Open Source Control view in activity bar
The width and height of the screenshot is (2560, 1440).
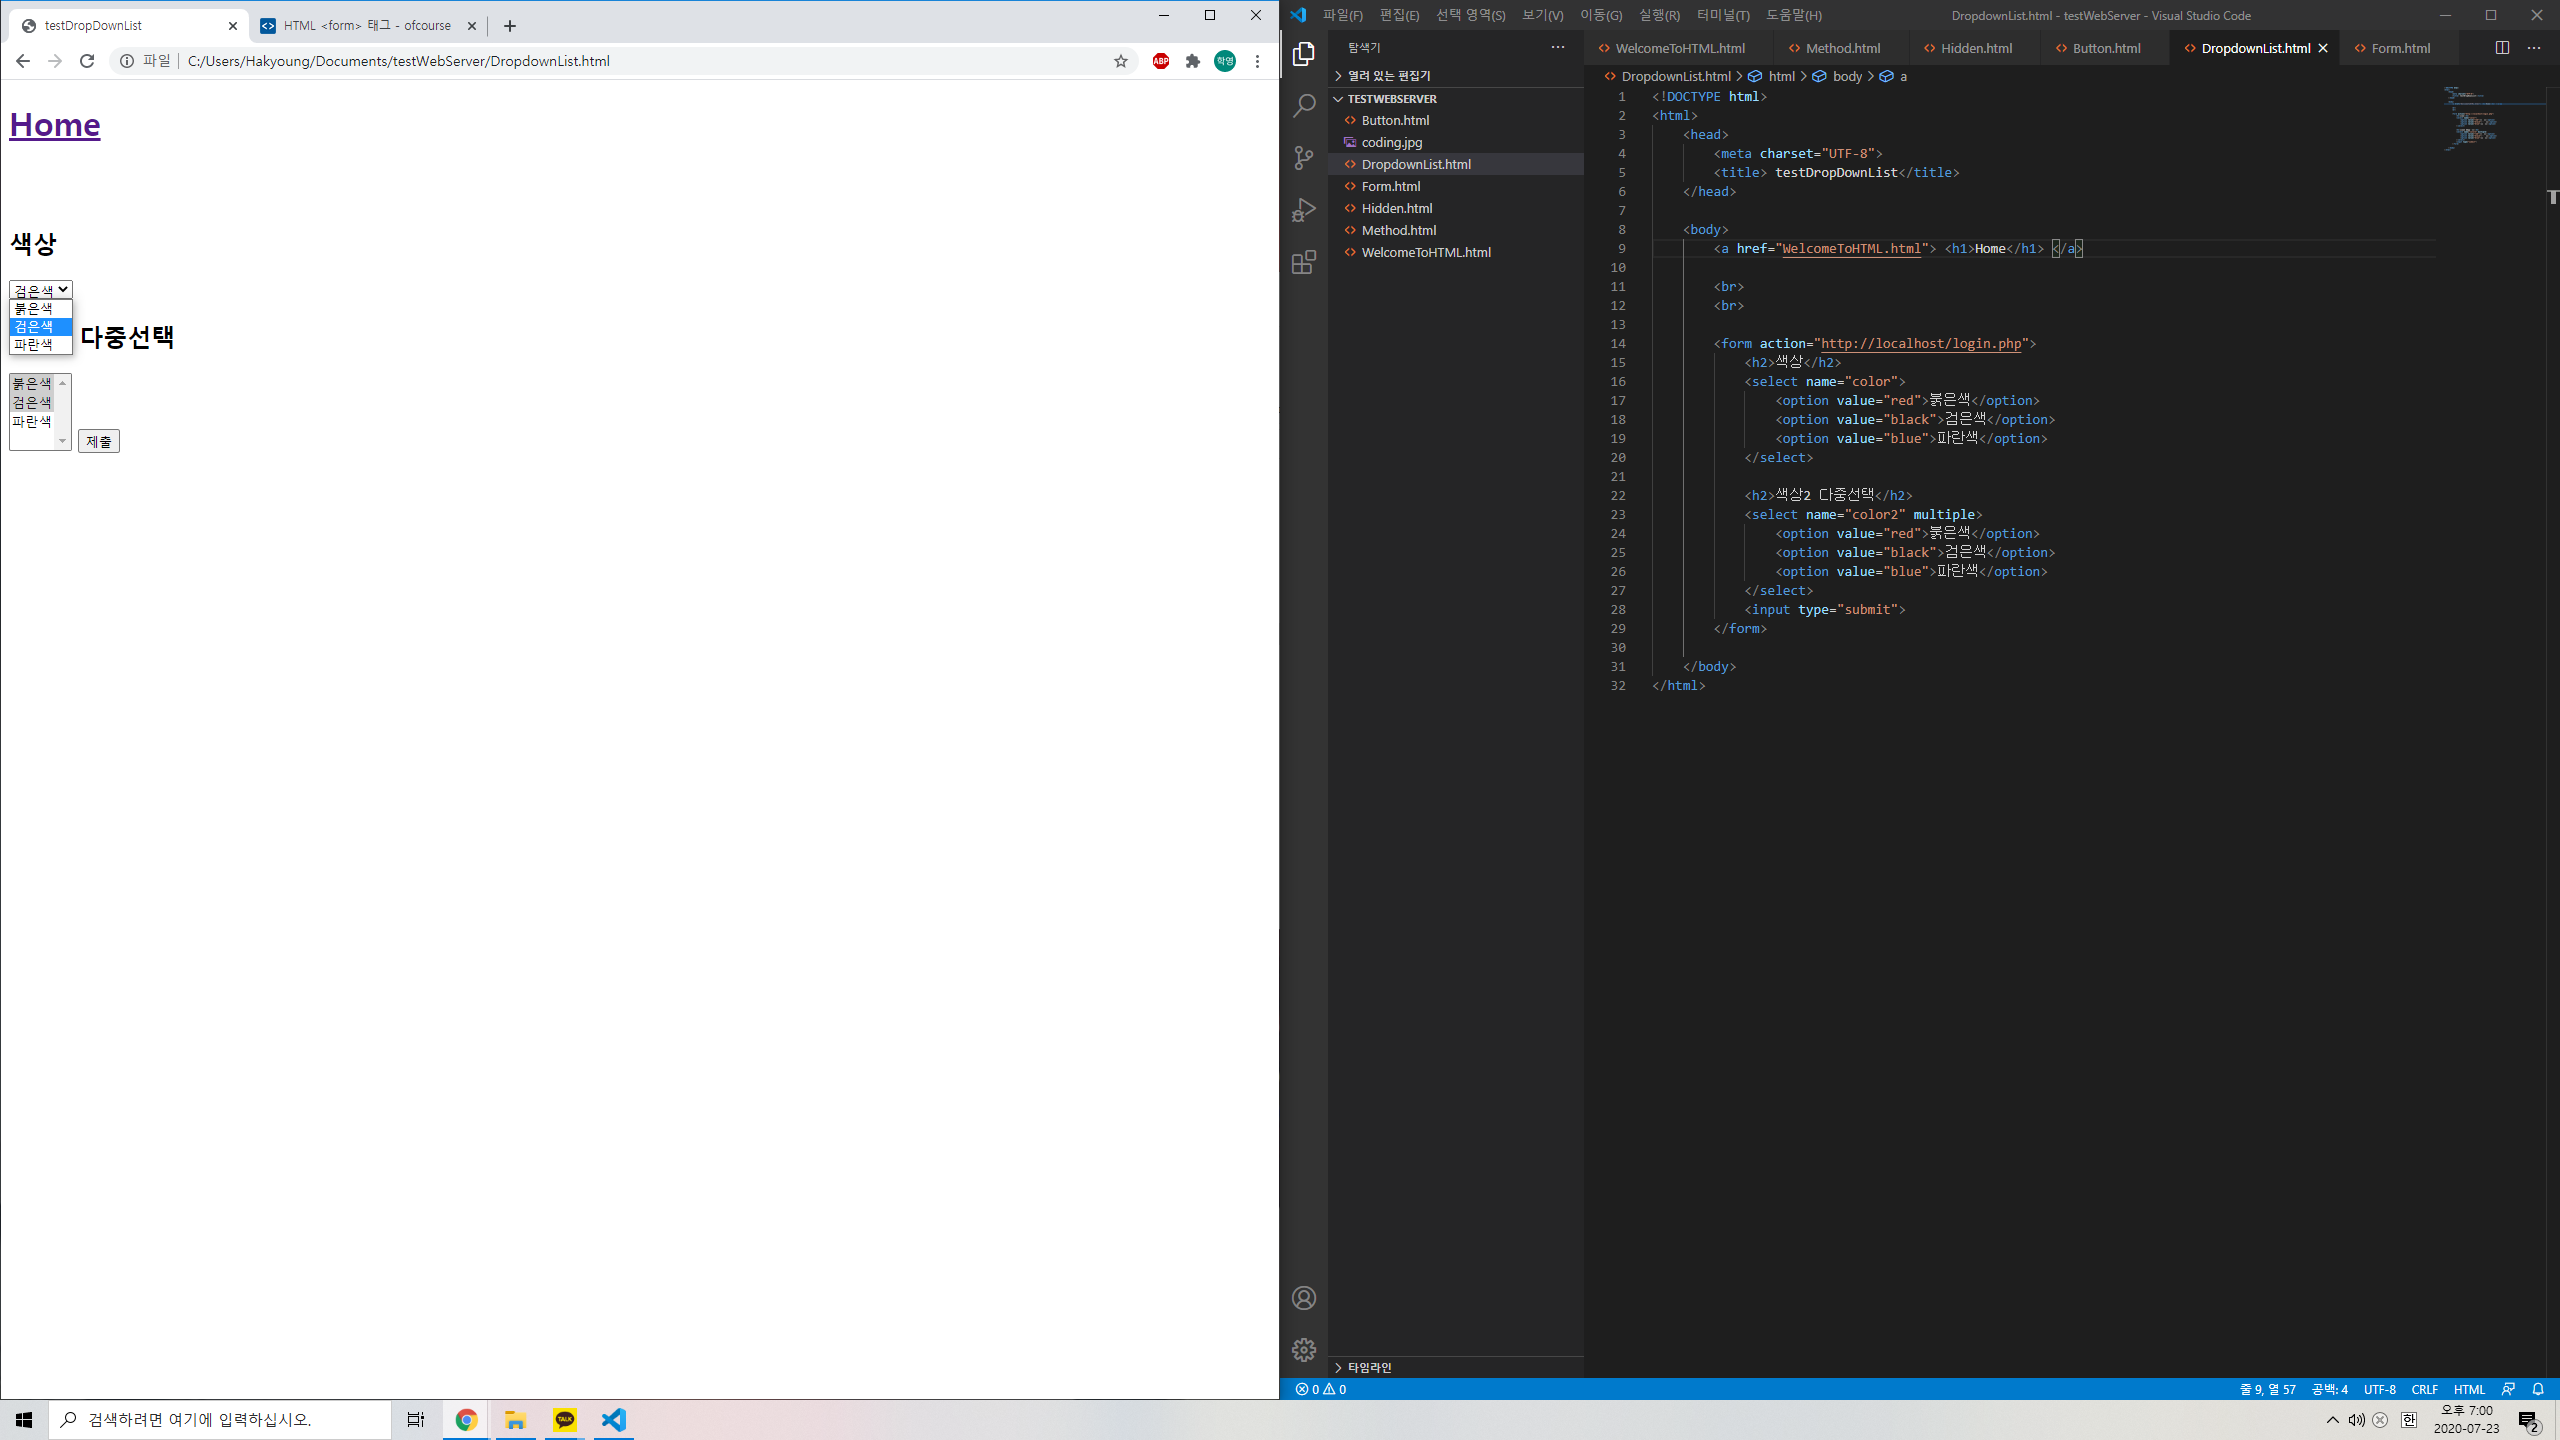coord(1304,158)
